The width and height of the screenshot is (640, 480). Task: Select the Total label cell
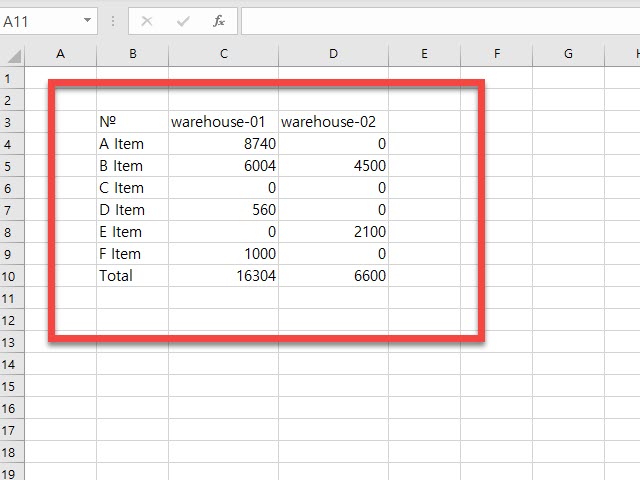point(133,276)
